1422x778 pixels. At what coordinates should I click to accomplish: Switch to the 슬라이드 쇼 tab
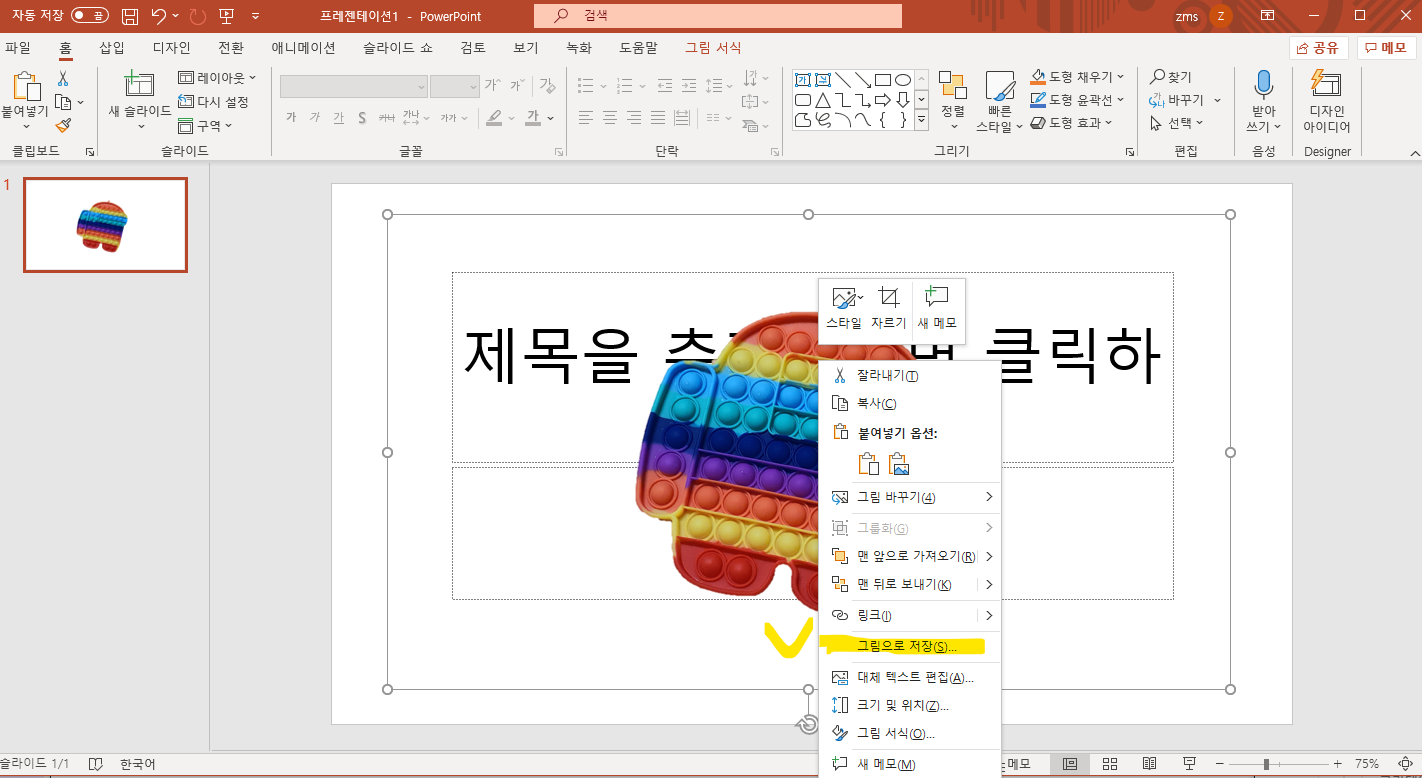coord(398,47)
